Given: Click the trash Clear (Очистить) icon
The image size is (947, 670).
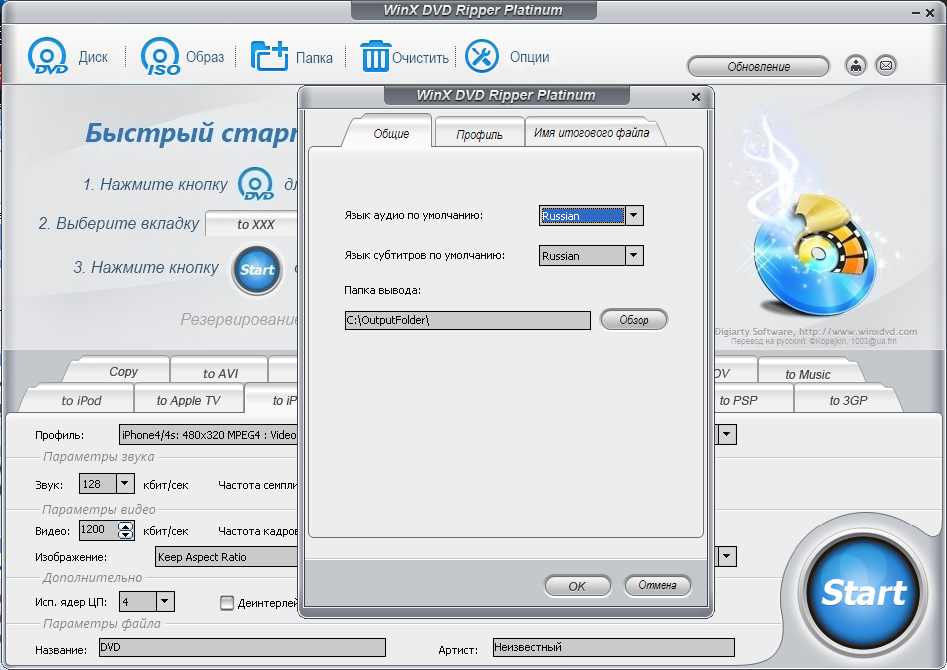Looking at the screenshot, I should tap(374, 56).
